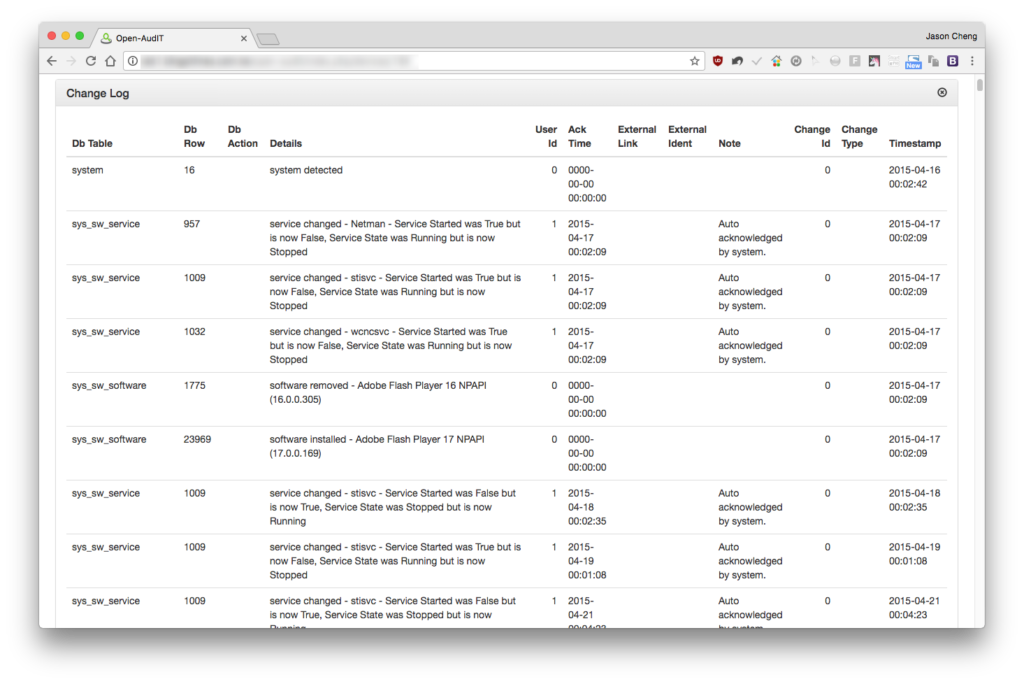1024x684 pixels.
Task: Click the page vertical scrollbar thumb
Action: (980, 85)
